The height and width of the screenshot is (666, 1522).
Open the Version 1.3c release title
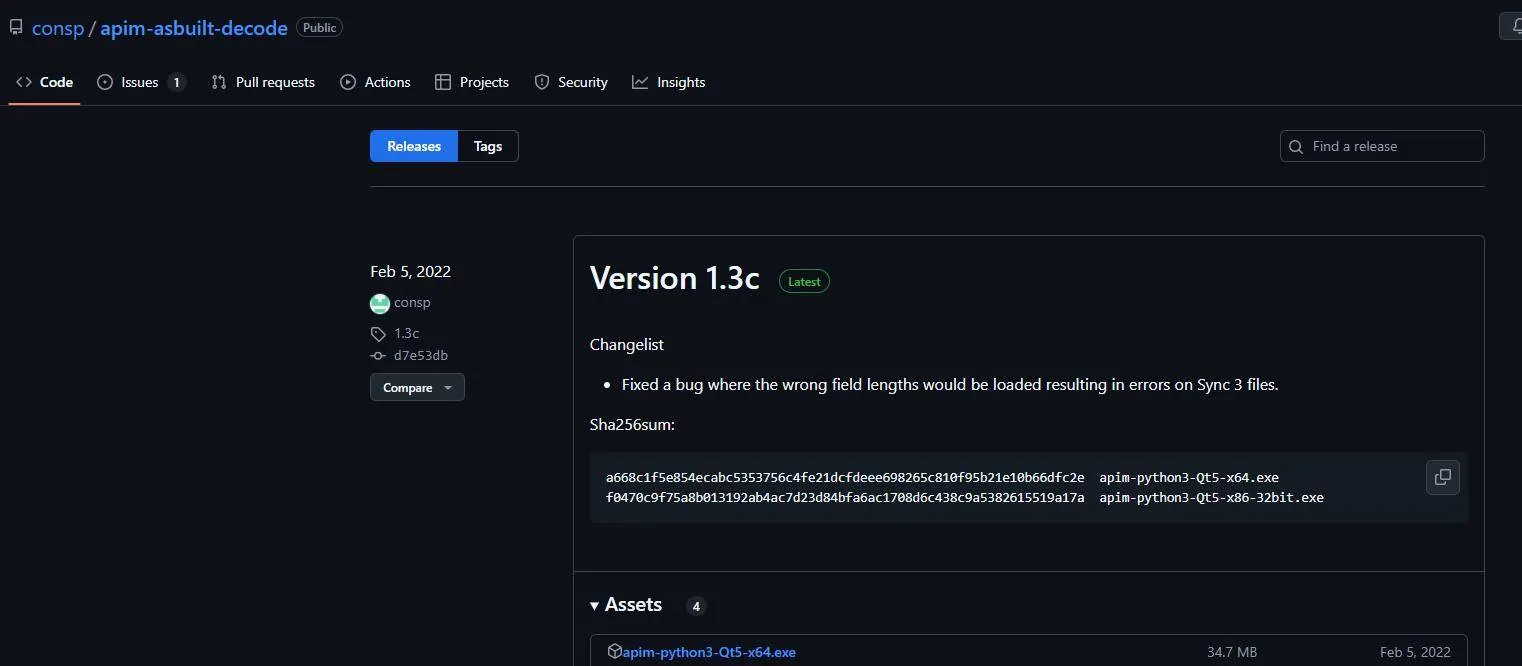[675, 278]
